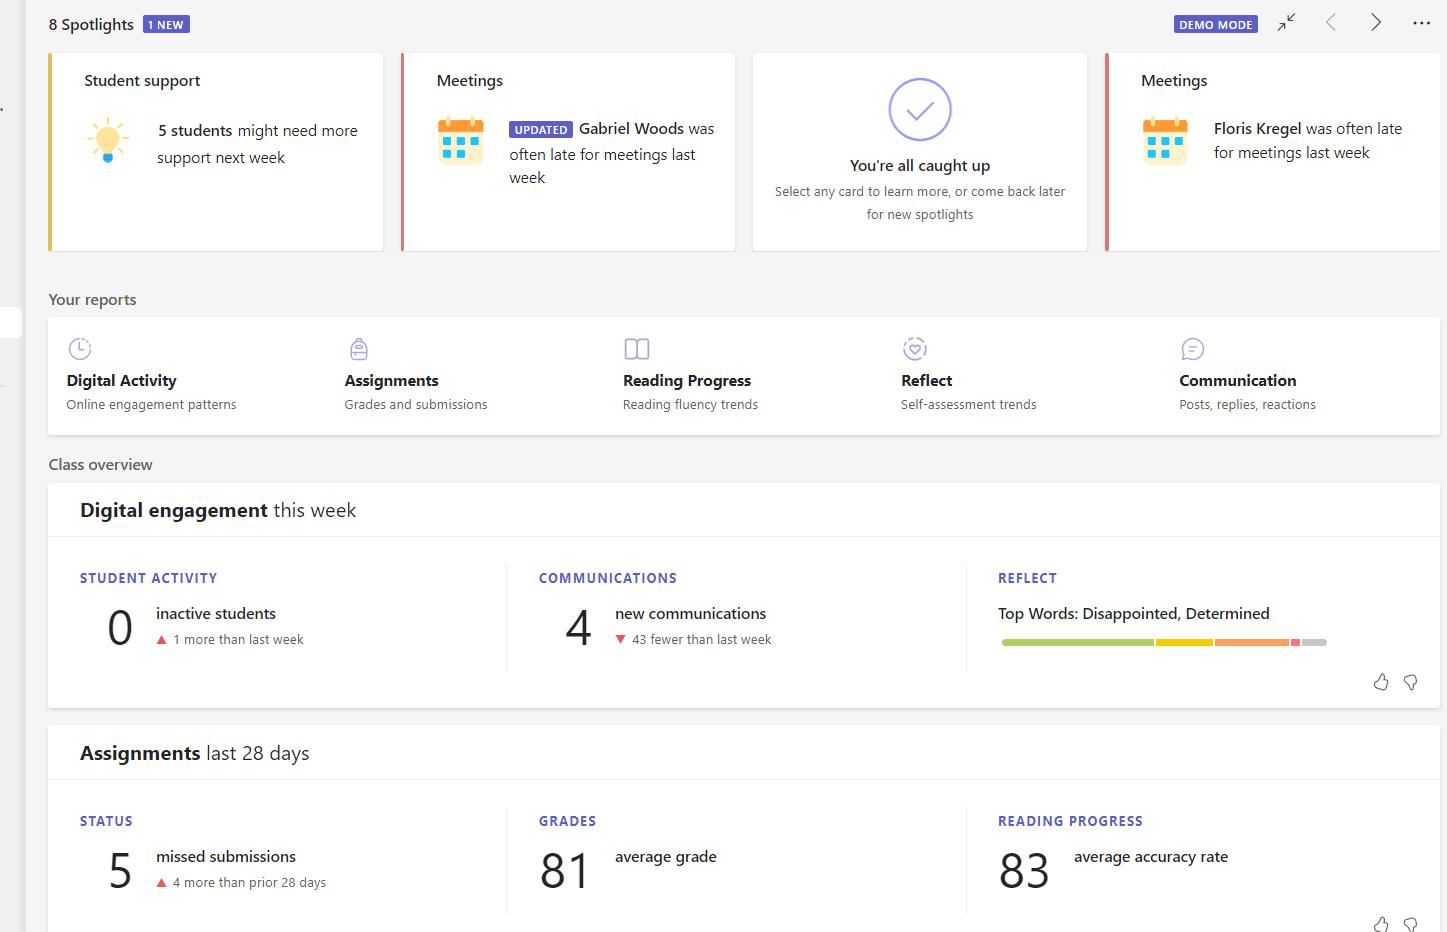Screen dimensions: 1447x932
Task: Click the Reflect top words color bar
Action: pyautogui.click(x=1163, y=642)
